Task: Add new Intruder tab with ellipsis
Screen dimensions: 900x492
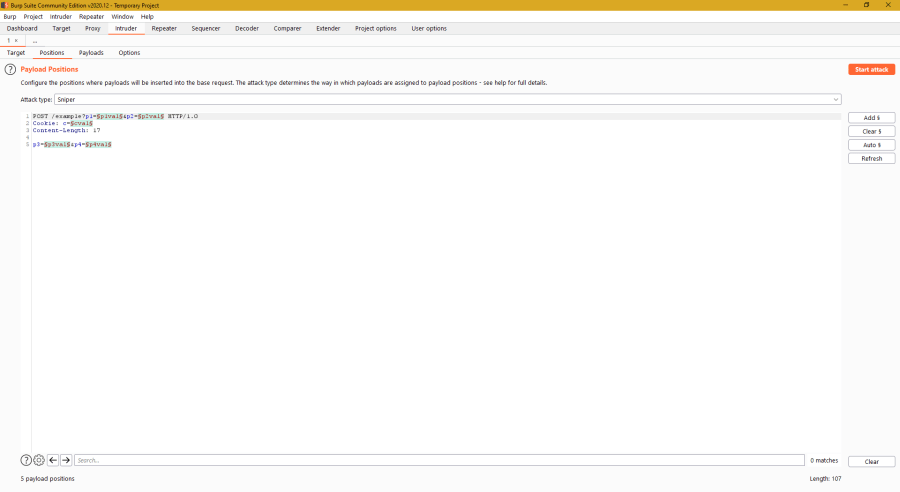Action: tap(35, 41)
